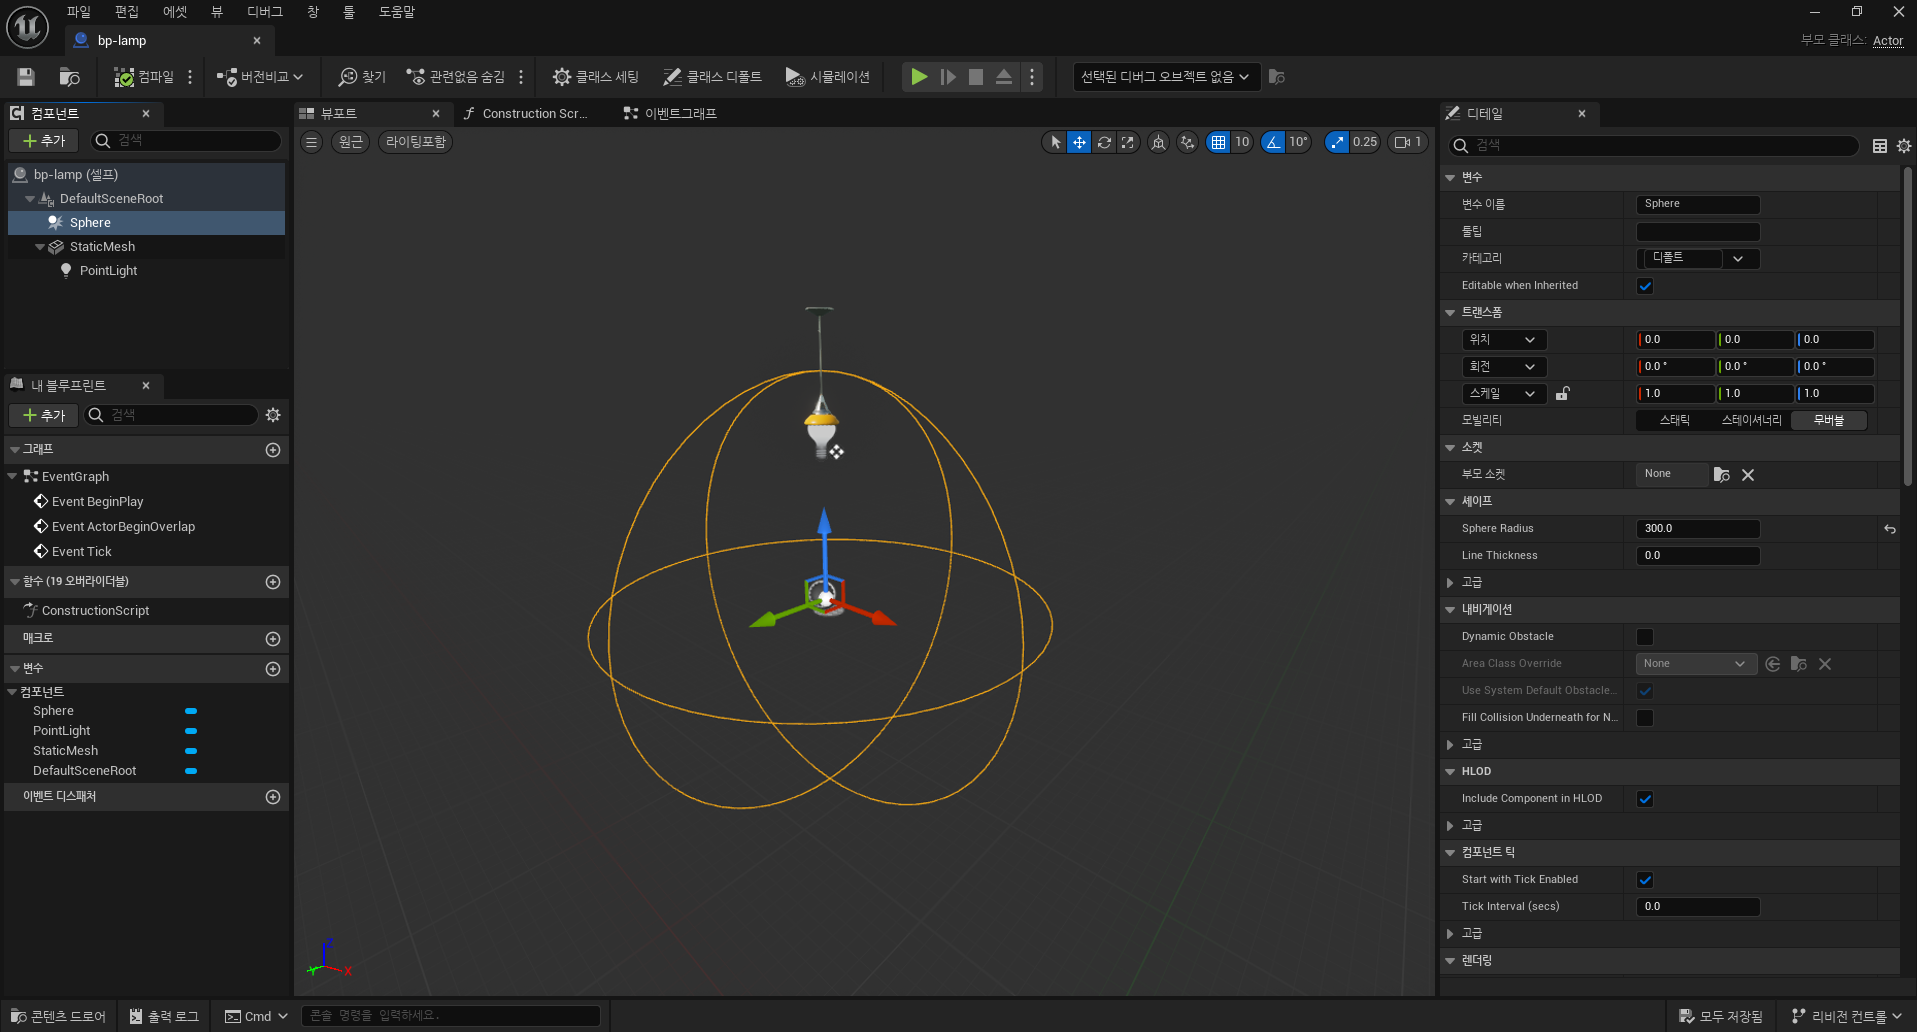The height and width of the screenshot is (1032, 1917).
Task: Toggle grid snapping in viewport
Action: tap(1218, 142)
